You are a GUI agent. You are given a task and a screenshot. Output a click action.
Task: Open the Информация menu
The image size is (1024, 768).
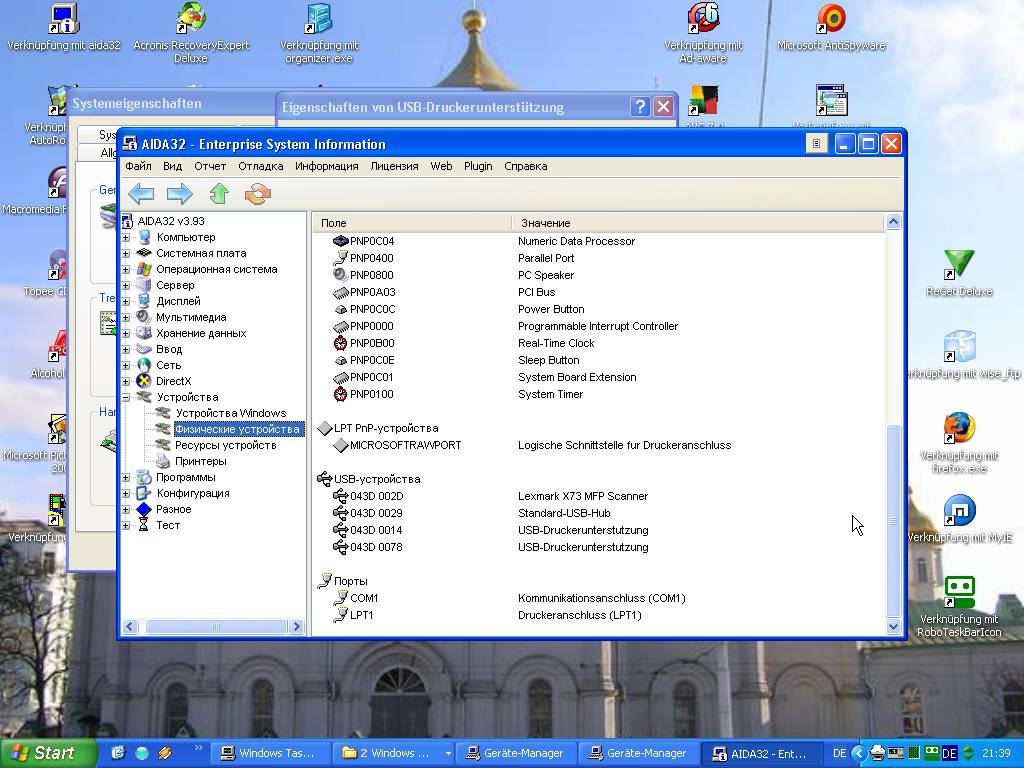click(x=327, y=166)
